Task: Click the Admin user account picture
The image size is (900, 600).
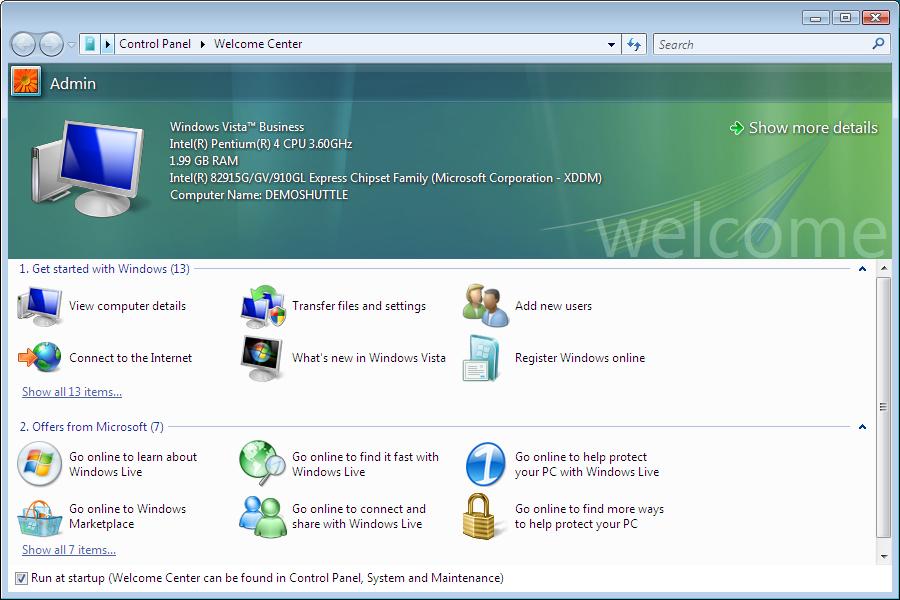Action: coord(26,81)
